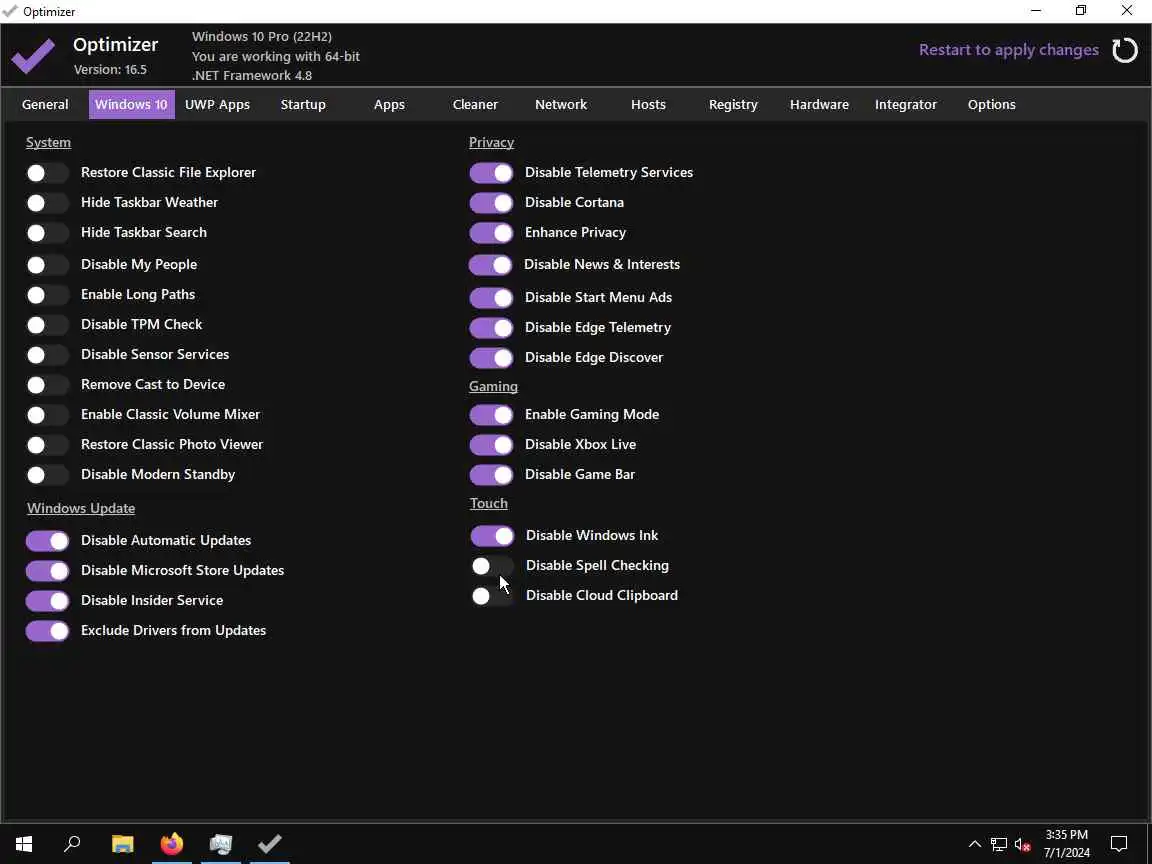Screen dimensions: 1152x864
Task: Show hidden system tray icons
Action: click(974, 844)
